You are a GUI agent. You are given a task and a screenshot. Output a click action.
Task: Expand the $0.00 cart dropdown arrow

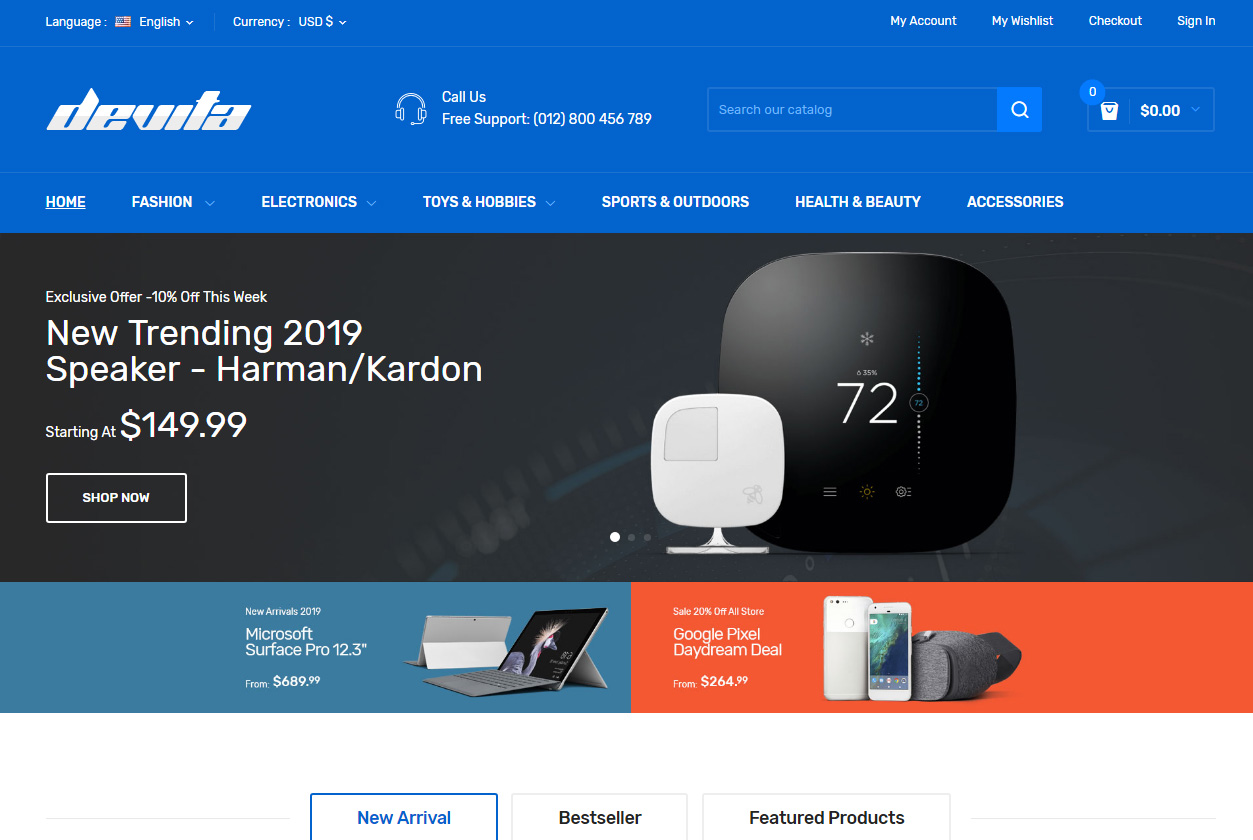(x=1195, y=110)
